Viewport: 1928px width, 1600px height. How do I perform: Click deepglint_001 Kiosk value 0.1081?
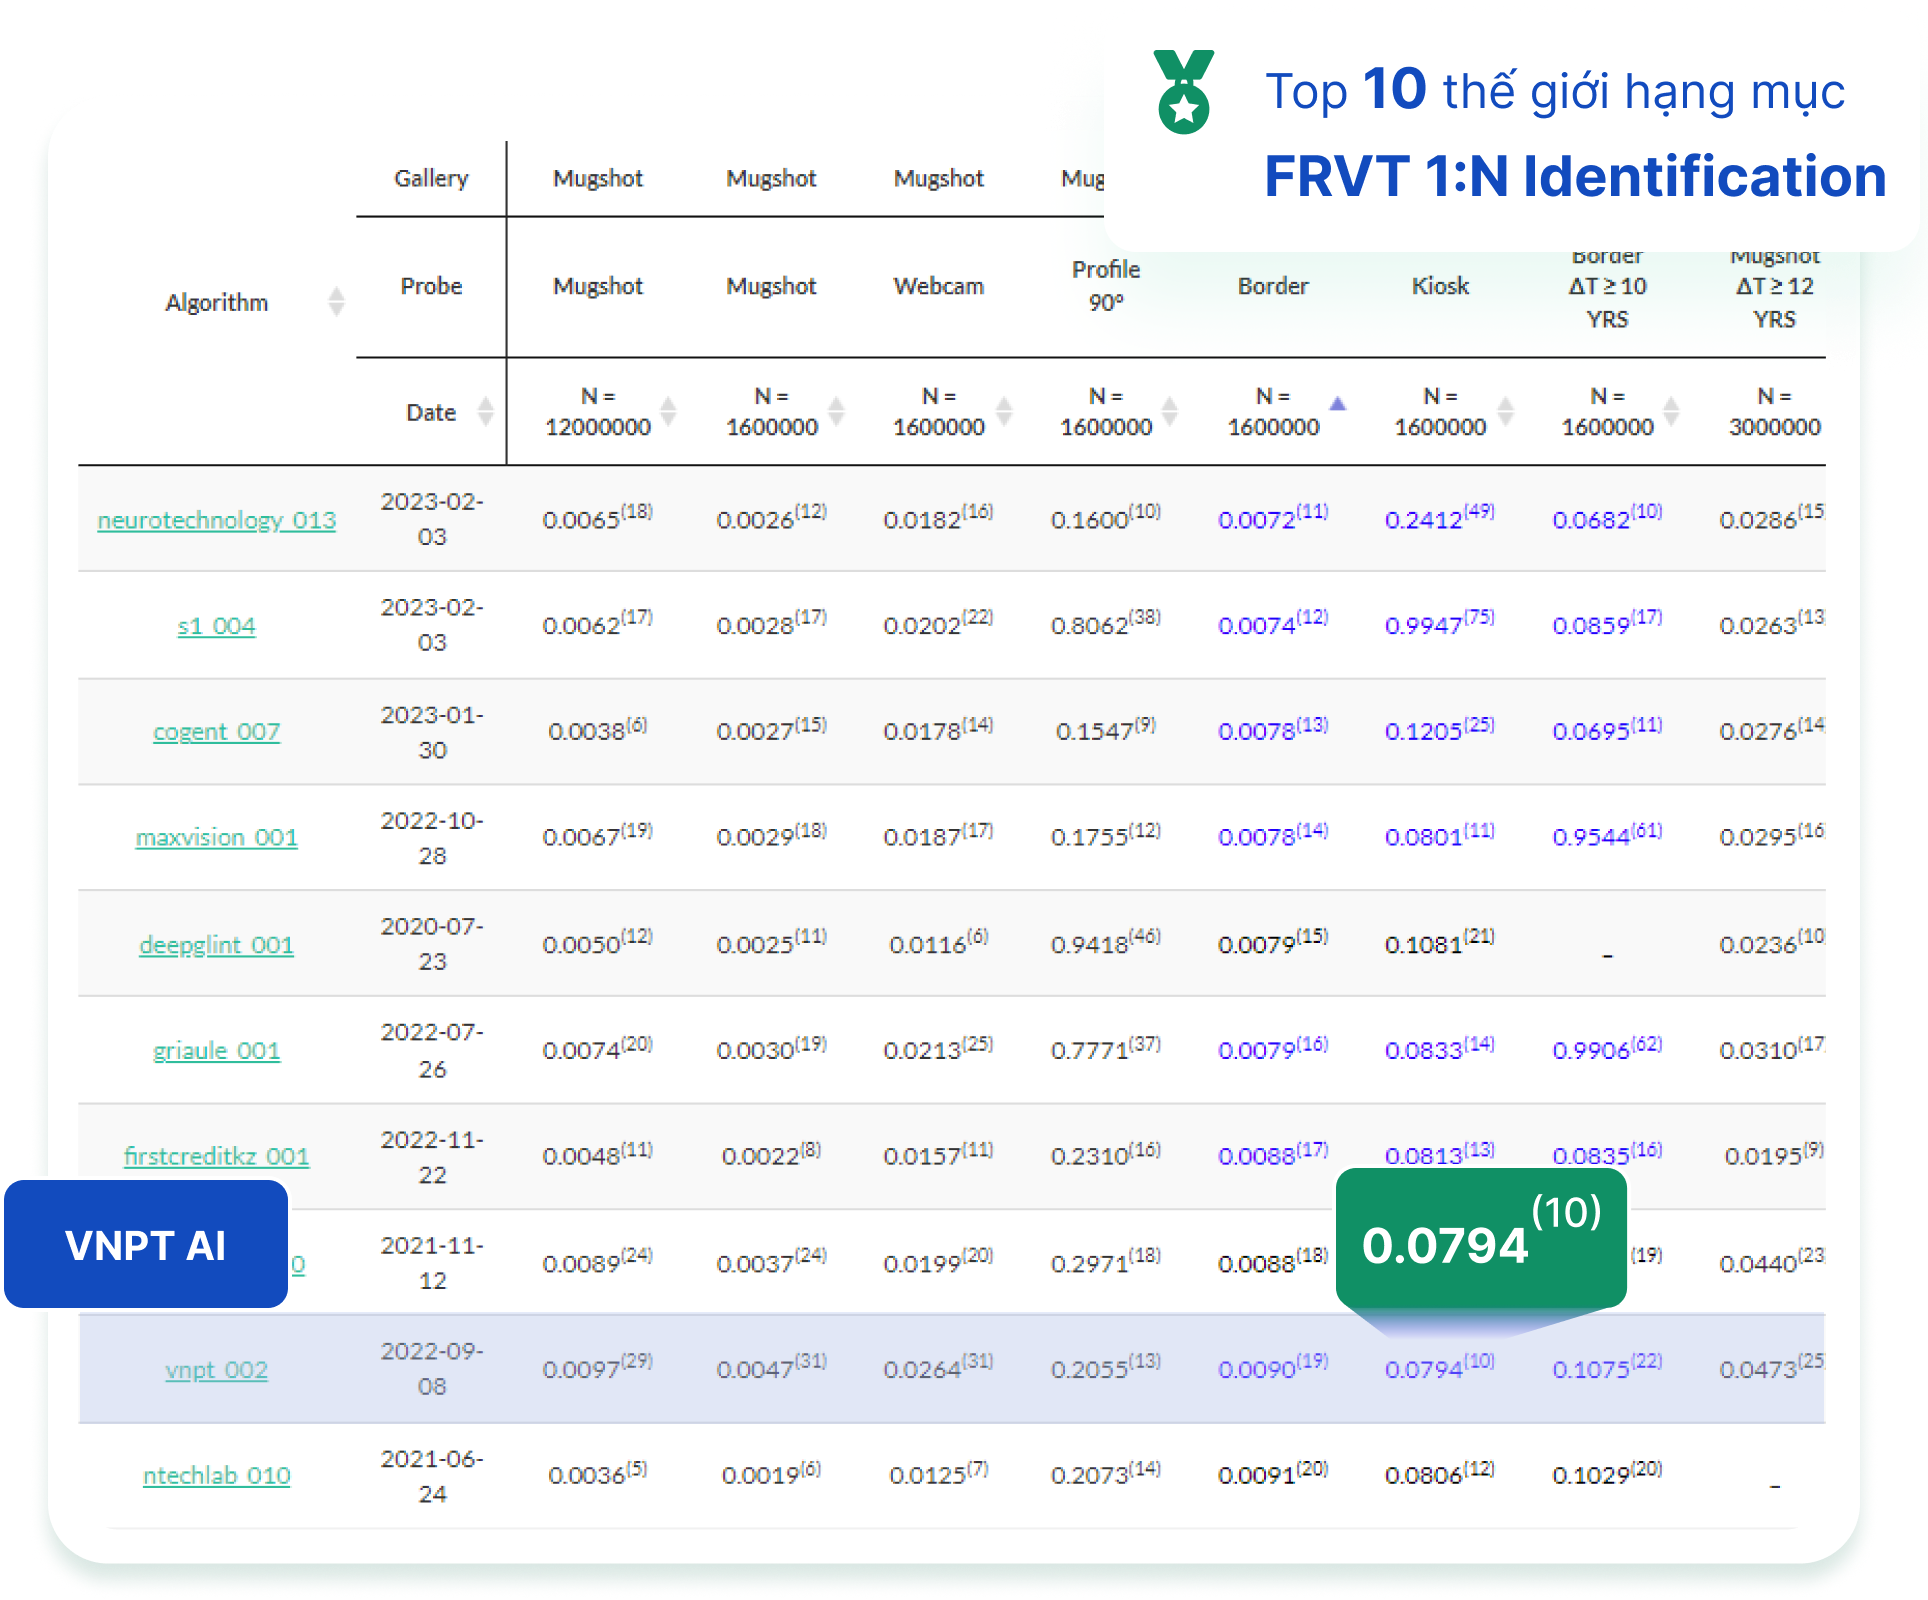tap(1440, 943)
